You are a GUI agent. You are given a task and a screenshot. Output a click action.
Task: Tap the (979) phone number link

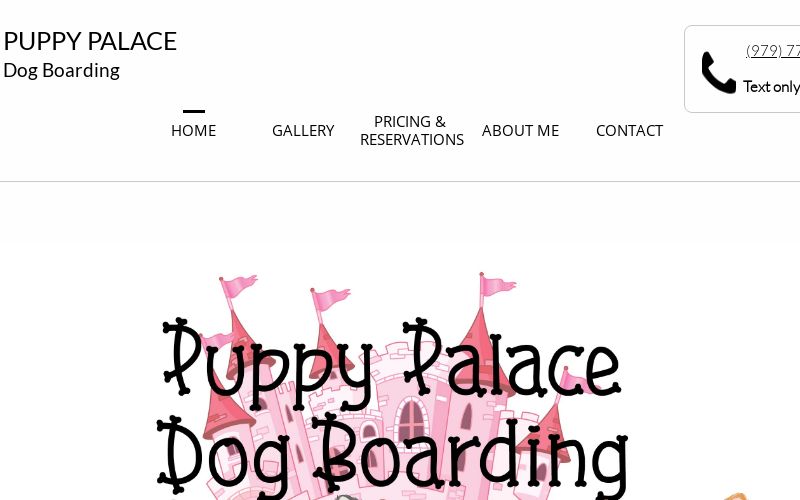[773, 51]
